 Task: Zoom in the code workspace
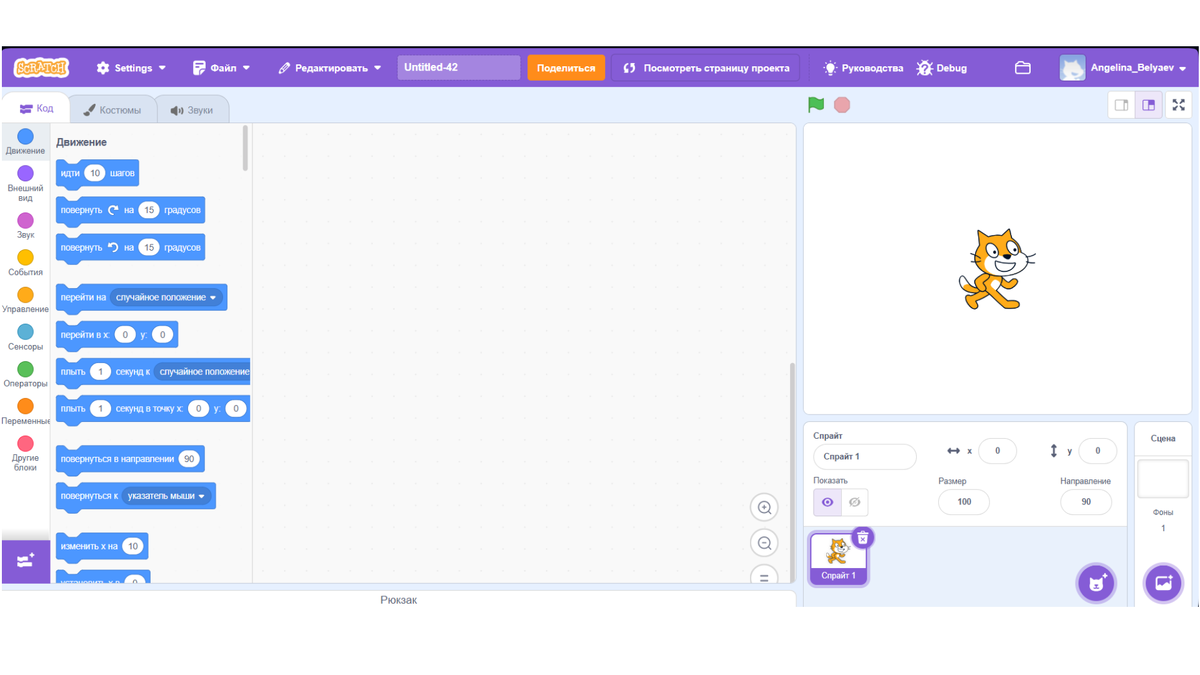click(764, 507)
